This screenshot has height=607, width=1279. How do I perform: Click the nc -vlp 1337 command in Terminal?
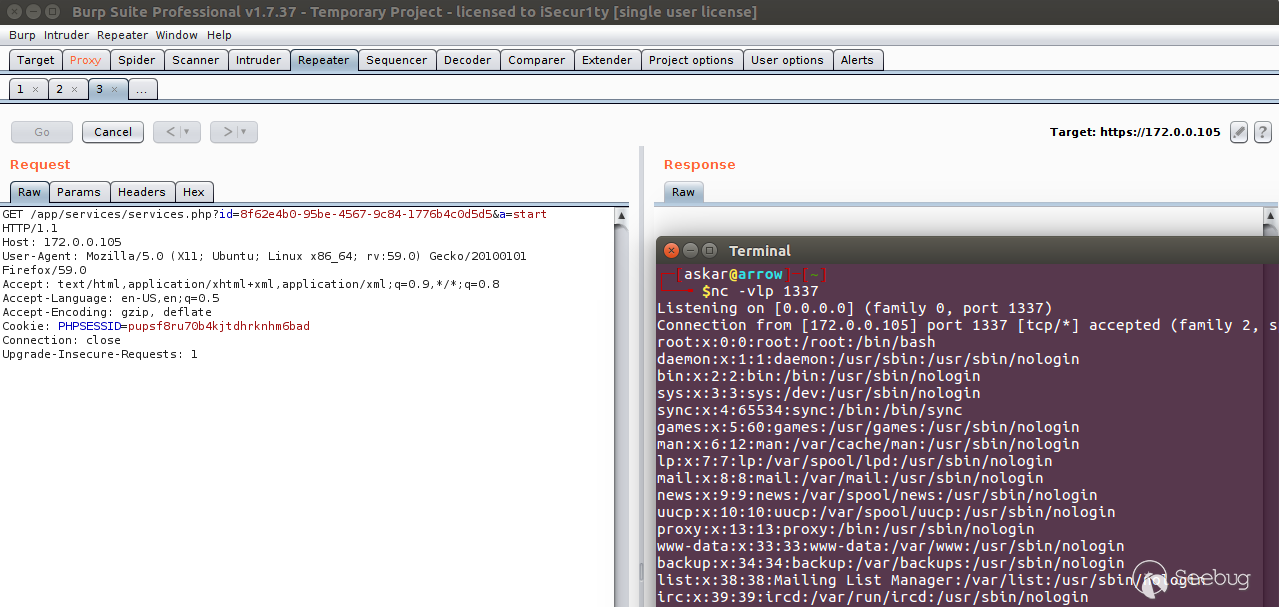tap(765, 291)
